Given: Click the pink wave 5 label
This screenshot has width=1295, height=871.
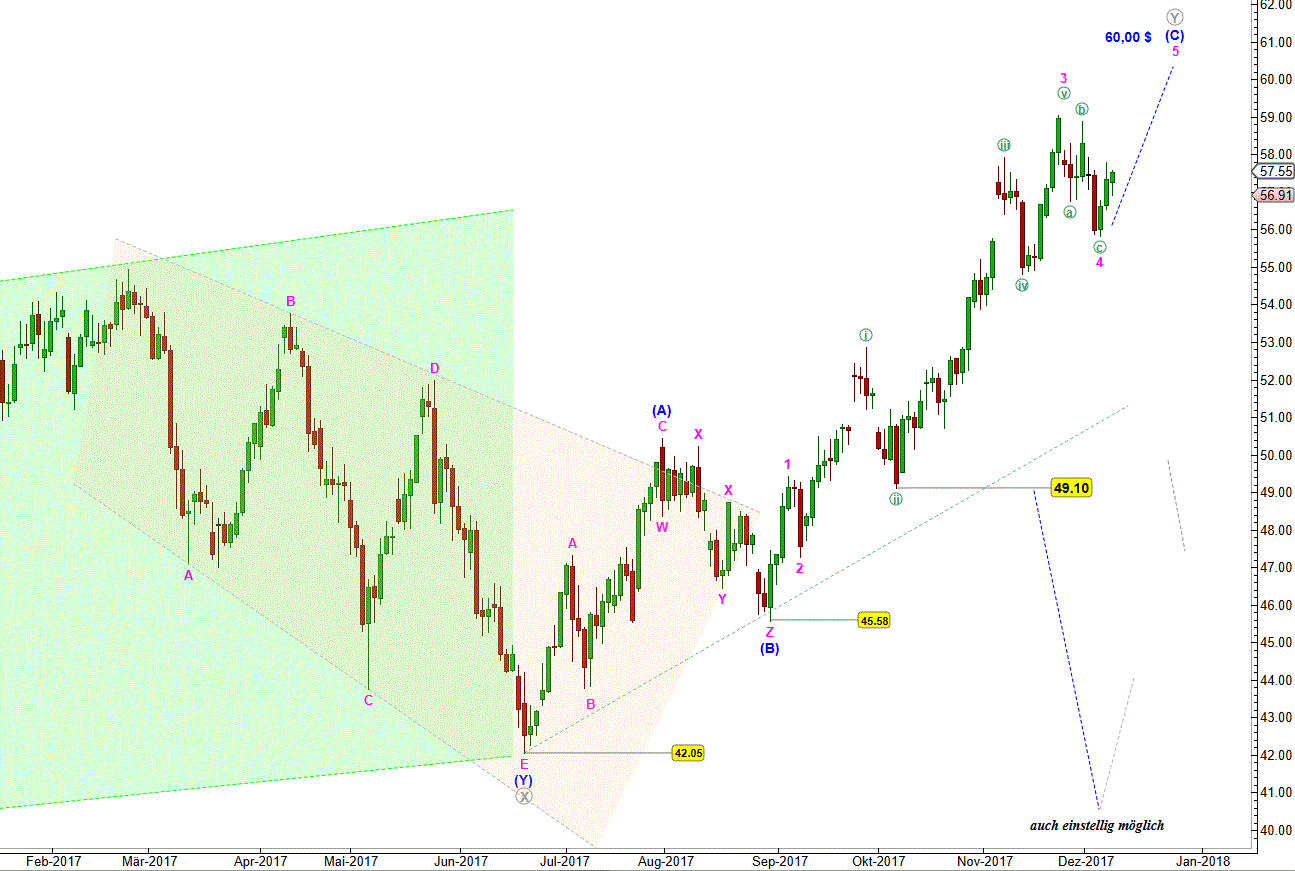Looking at the screenshot, I should click(x=1175, y=51).
